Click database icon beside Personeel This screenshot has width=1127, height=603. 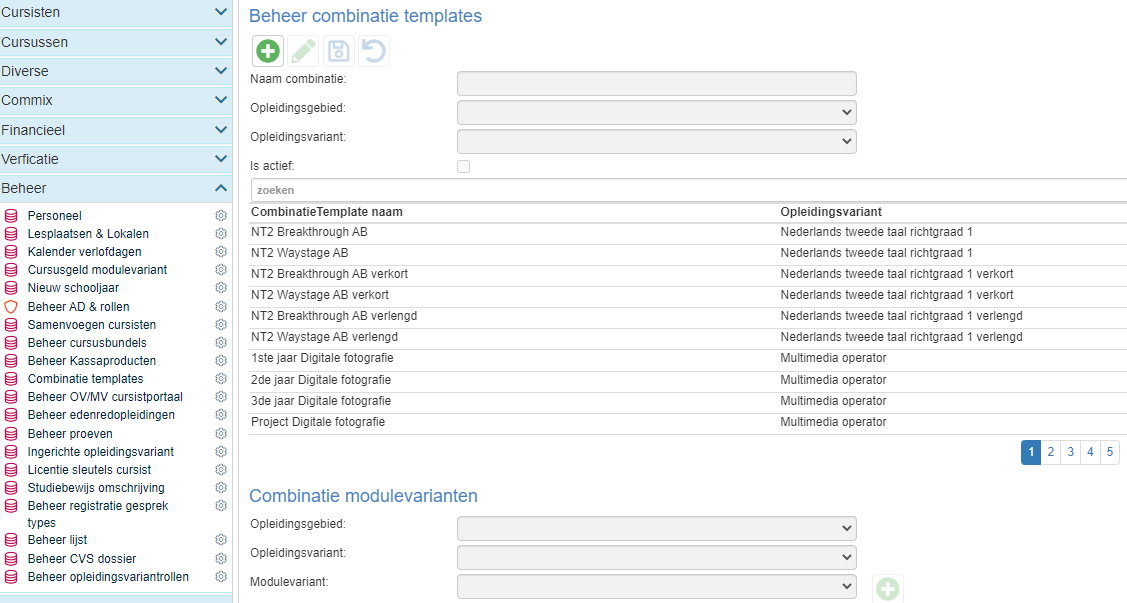[x=11, y=216]
